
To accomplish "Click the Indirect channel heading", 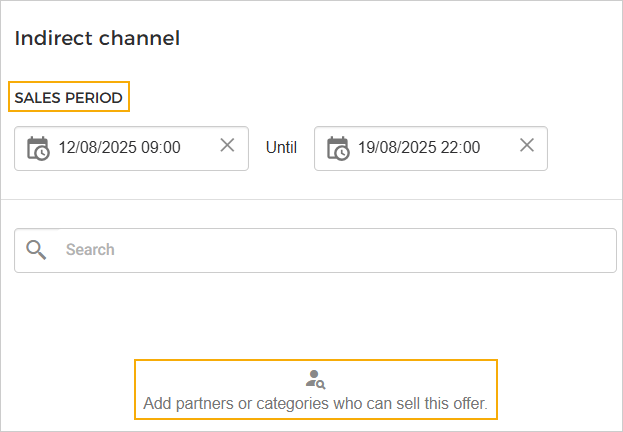I will pos(97,39).
